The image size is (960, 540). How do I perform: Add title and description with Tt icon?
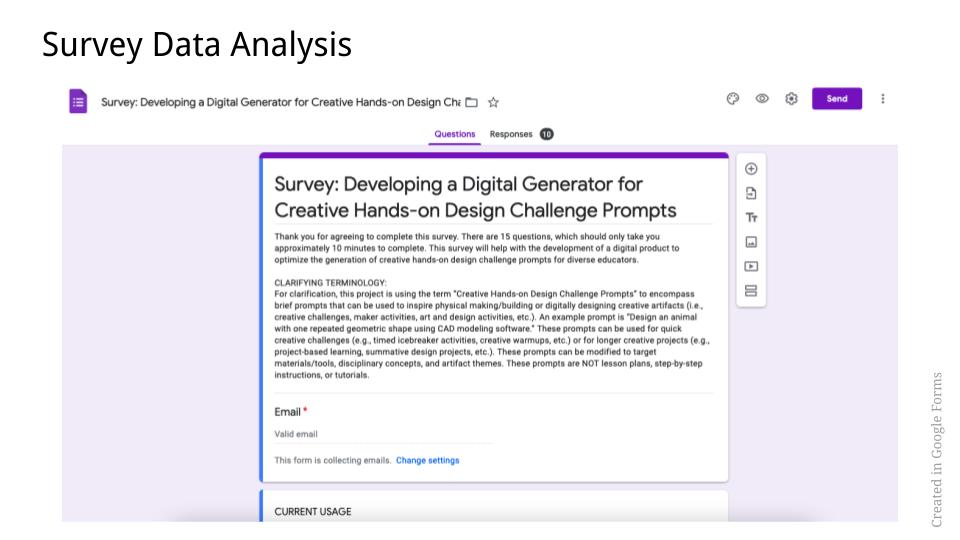751,218
